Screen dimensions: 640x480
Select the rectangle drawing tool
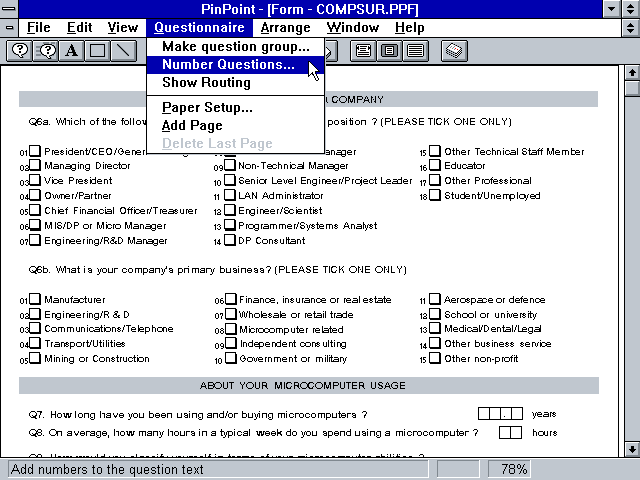click(x=97, y=51)
